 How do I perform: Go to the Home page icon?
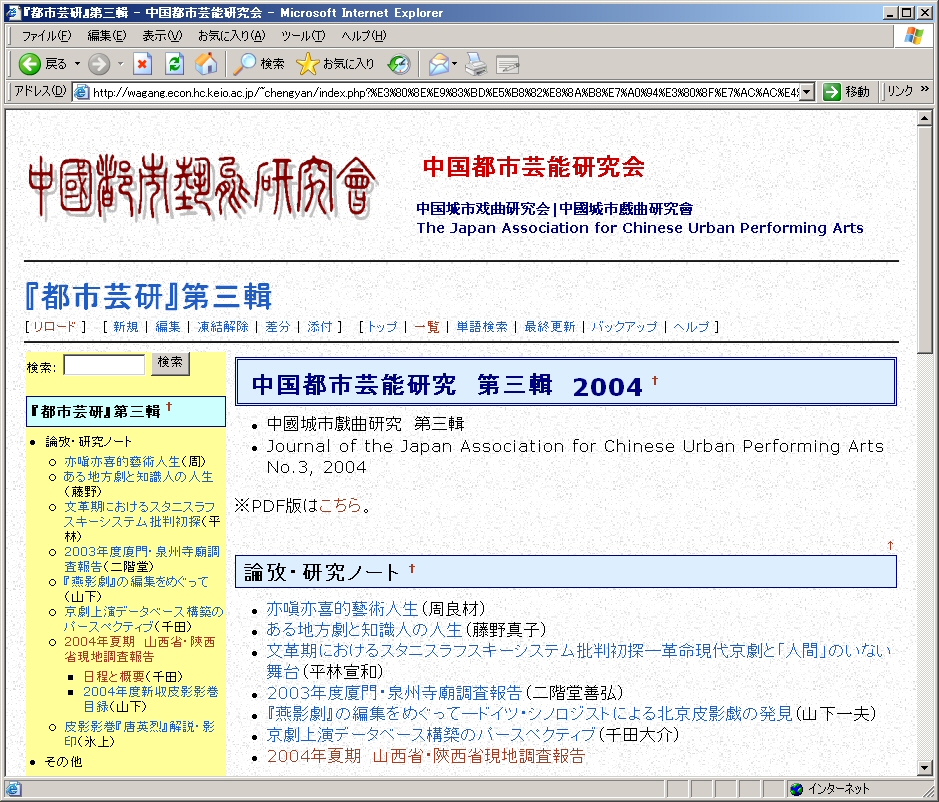pos(206,64)
